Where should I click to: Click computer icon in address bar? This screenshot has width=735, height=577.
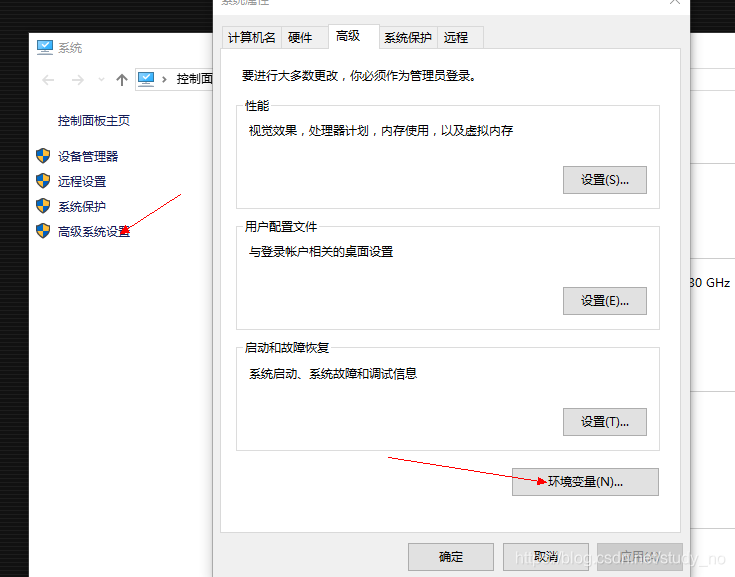pyautogui.click(x=146, y=79)
